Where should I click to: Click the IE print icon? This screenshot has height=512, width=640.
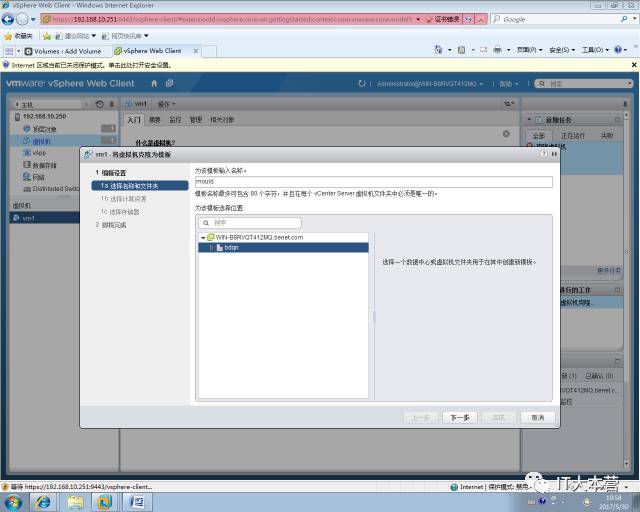(498, 50)
